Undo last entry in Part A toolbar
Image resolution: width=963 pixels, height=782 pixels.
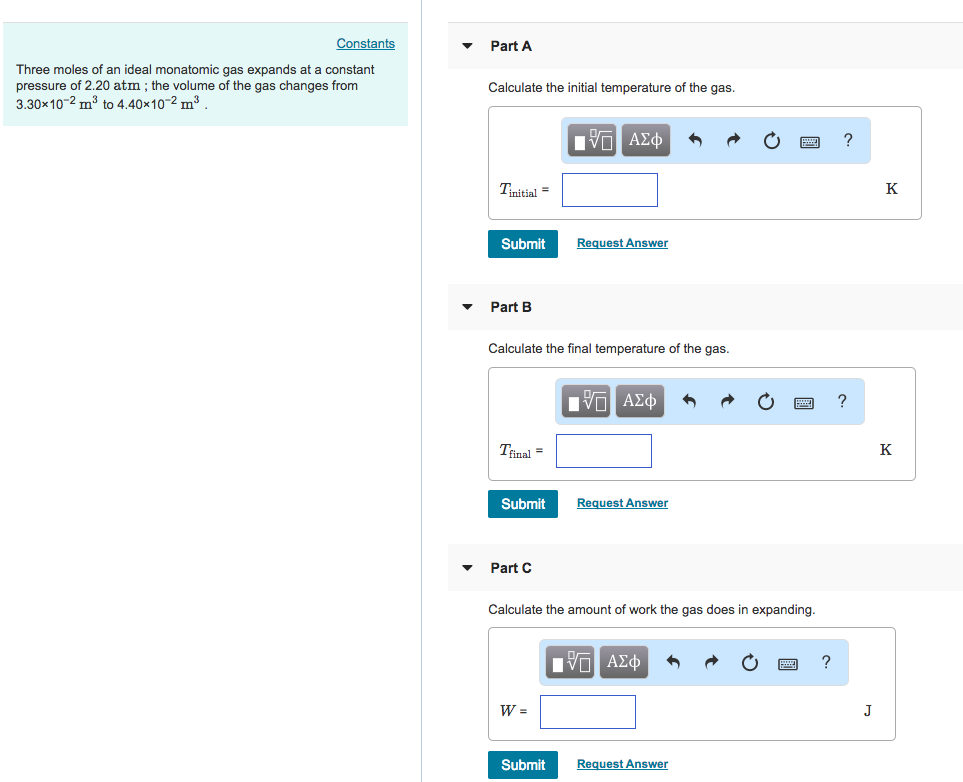(696, 141)
